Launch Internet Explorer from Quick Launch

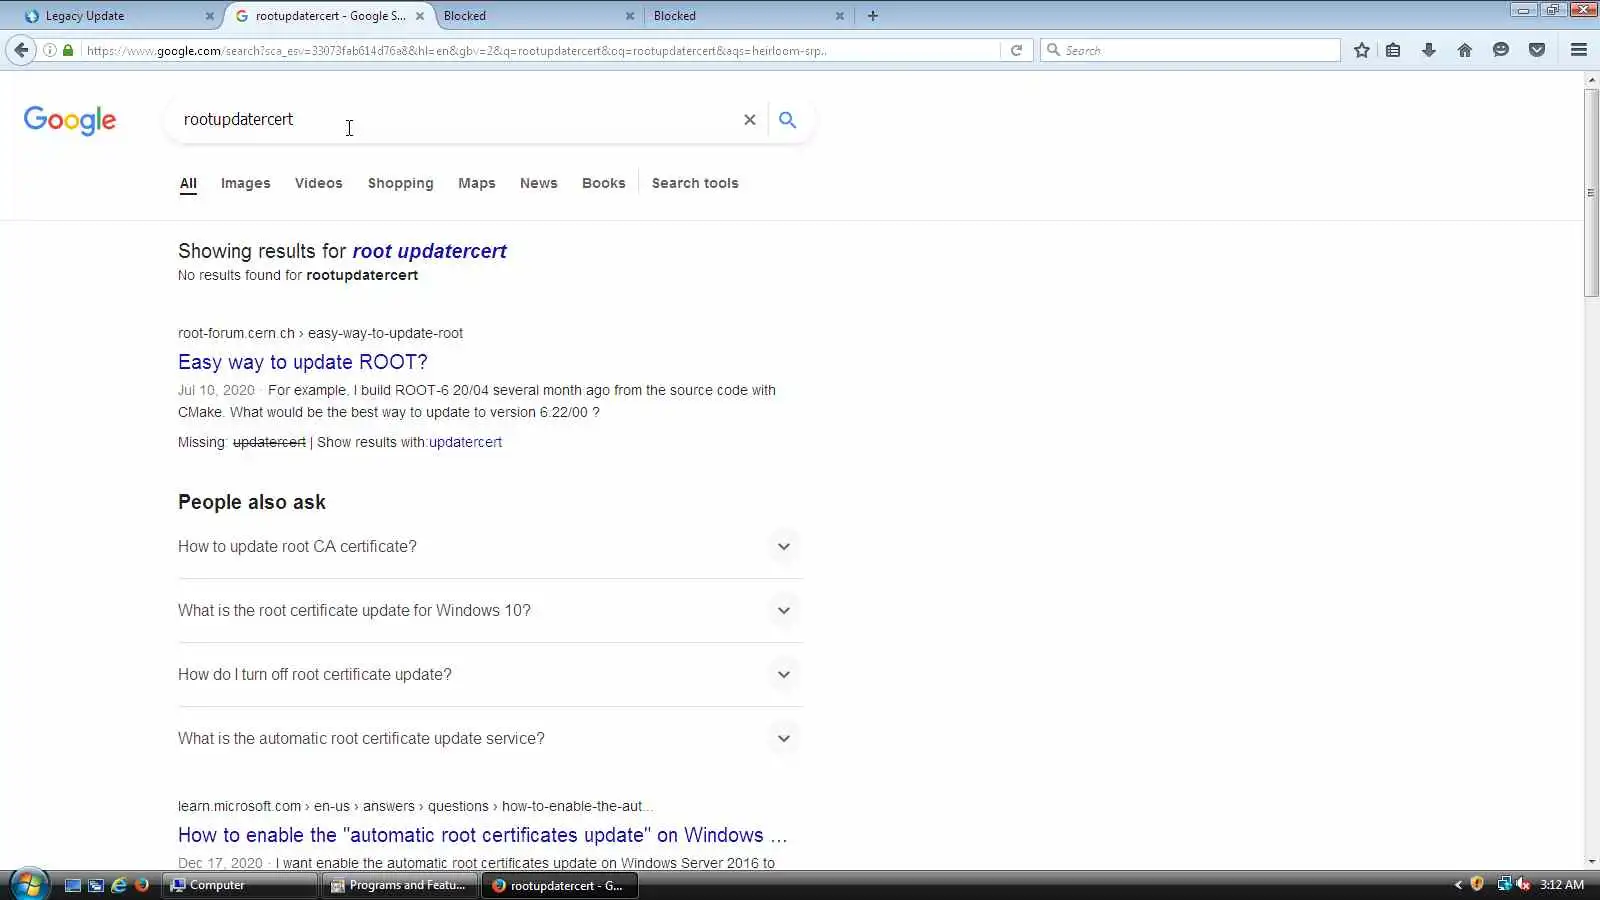click(119, 885)
